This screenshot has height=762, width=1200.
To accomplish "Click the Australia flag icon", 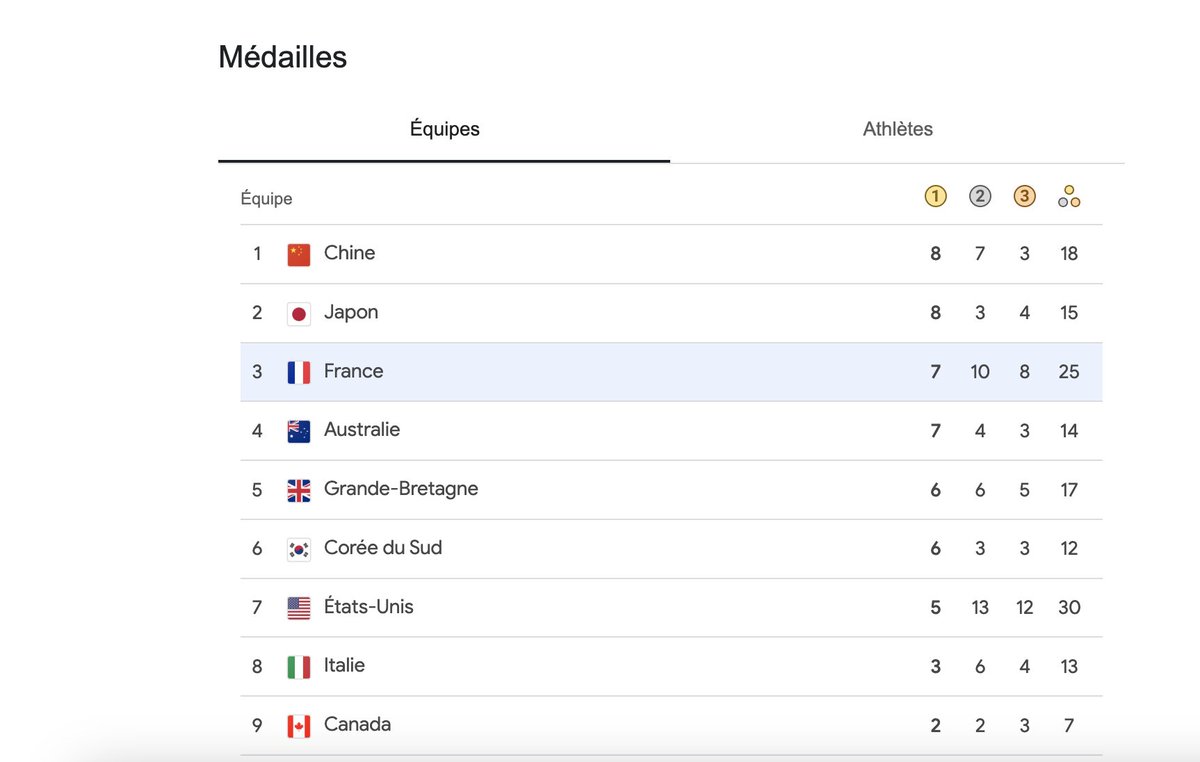I will point(299,431).
